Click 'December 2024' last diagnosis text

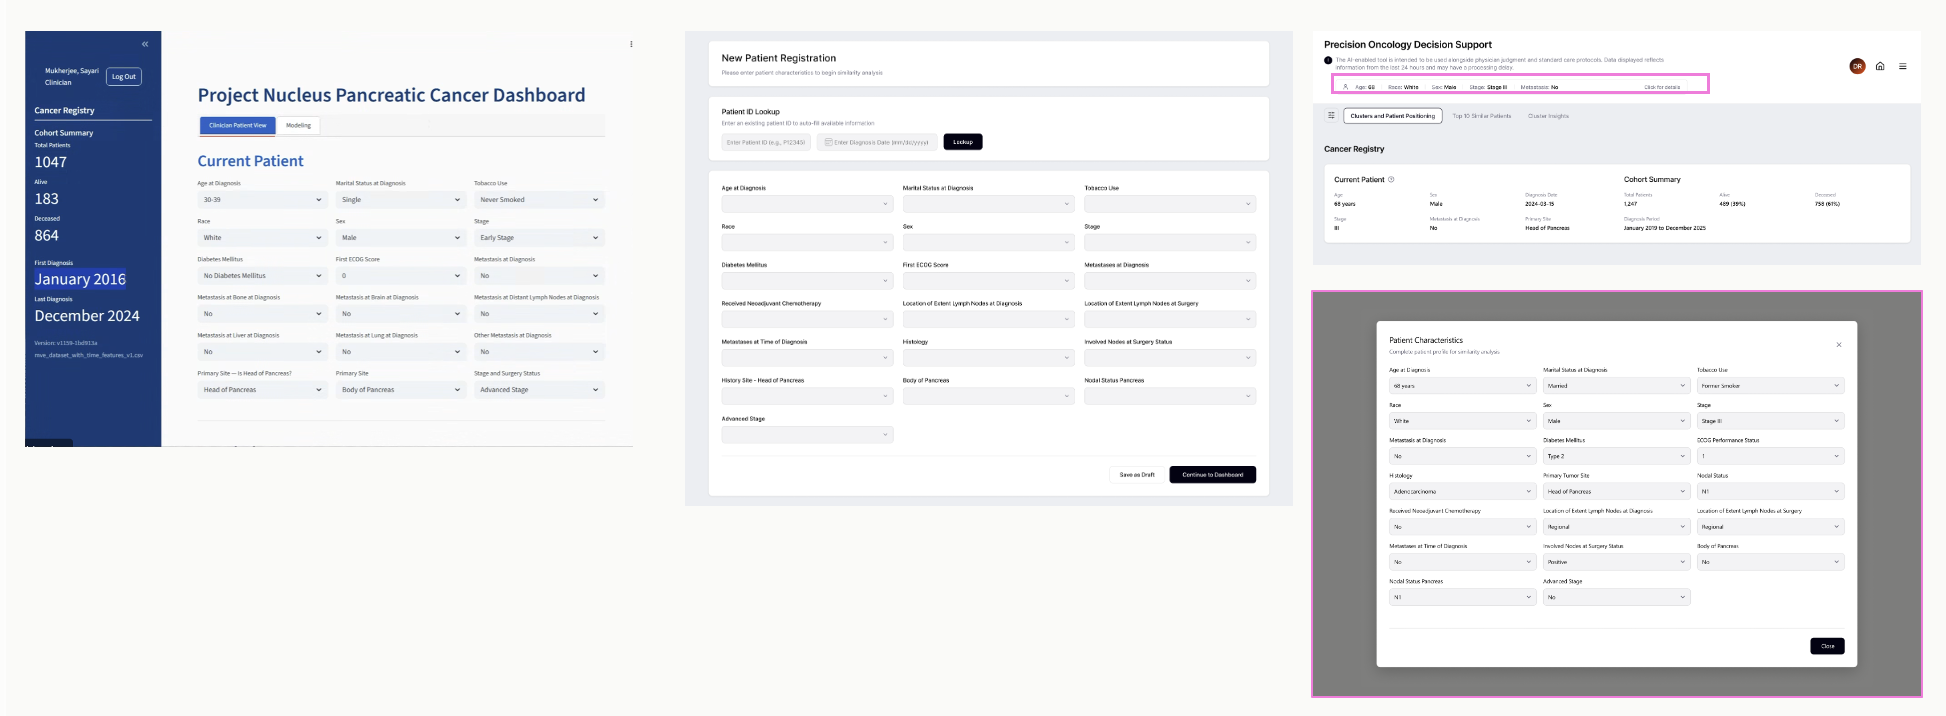[87, 316]
